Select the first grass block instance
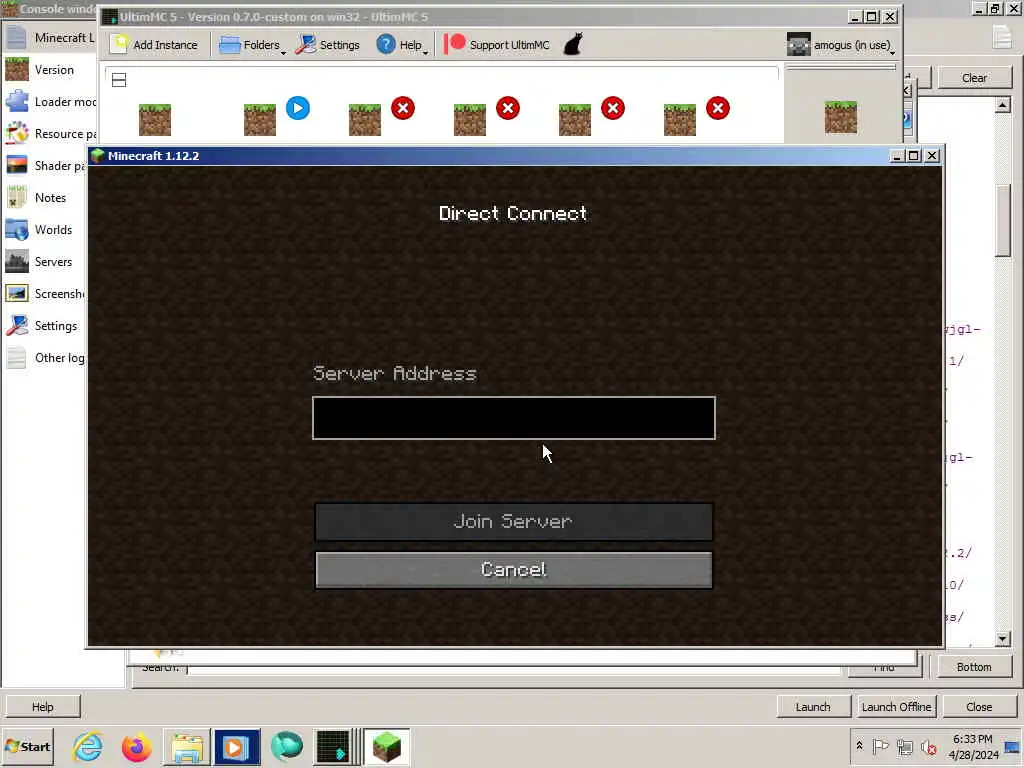 click(x=155, y=119)
